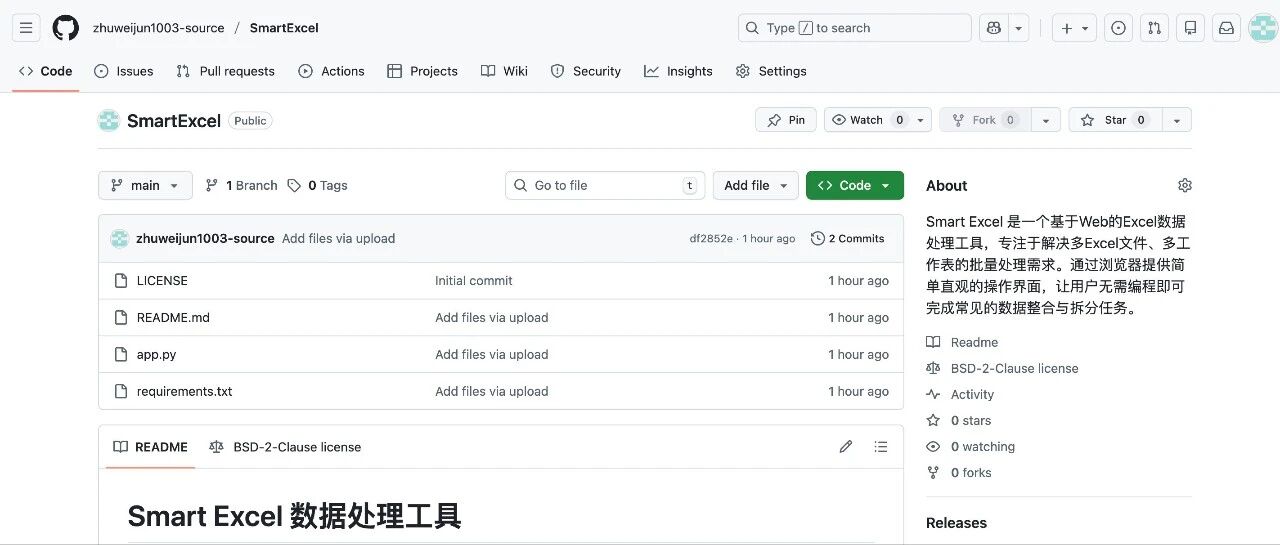Screen dimensions: 1280x545
Task: Click file icon beside requirements.txt
Action: point(120,391)
